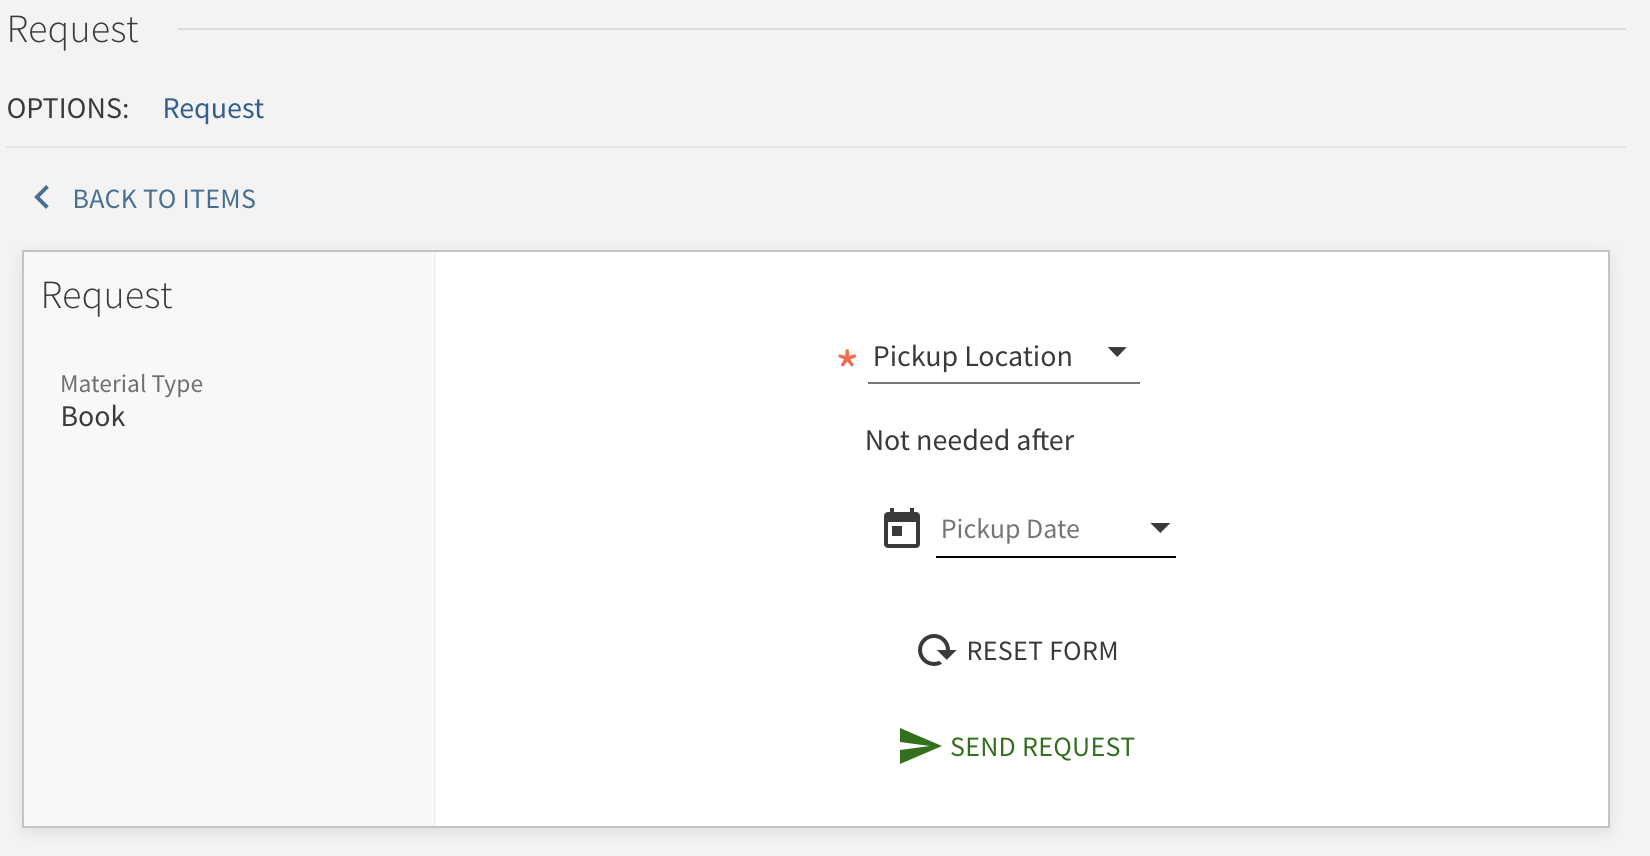Click the Request heading in side panel
The image size is (1650, 856).
[x=107, y=296]
